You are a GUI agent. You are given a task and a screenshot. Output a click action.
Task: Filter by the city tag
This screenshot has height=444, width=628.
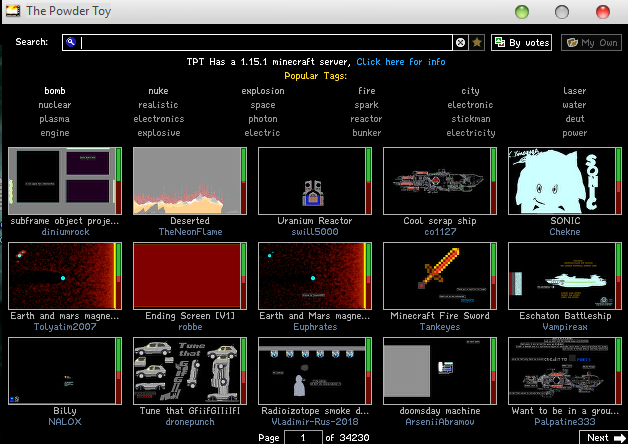pos(470,91)
